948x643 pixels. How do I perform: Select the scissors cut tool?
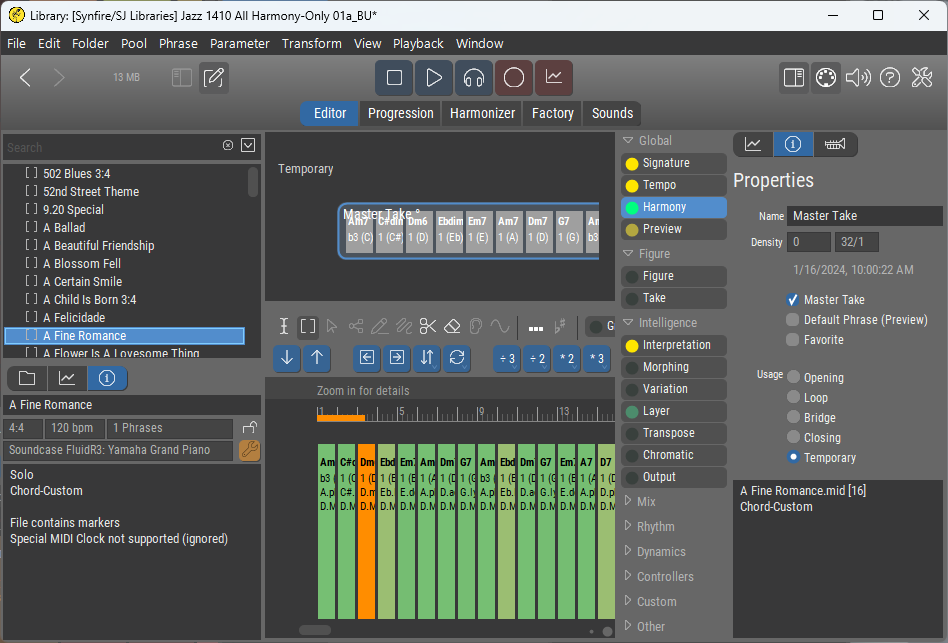click(x=428, y=326)
